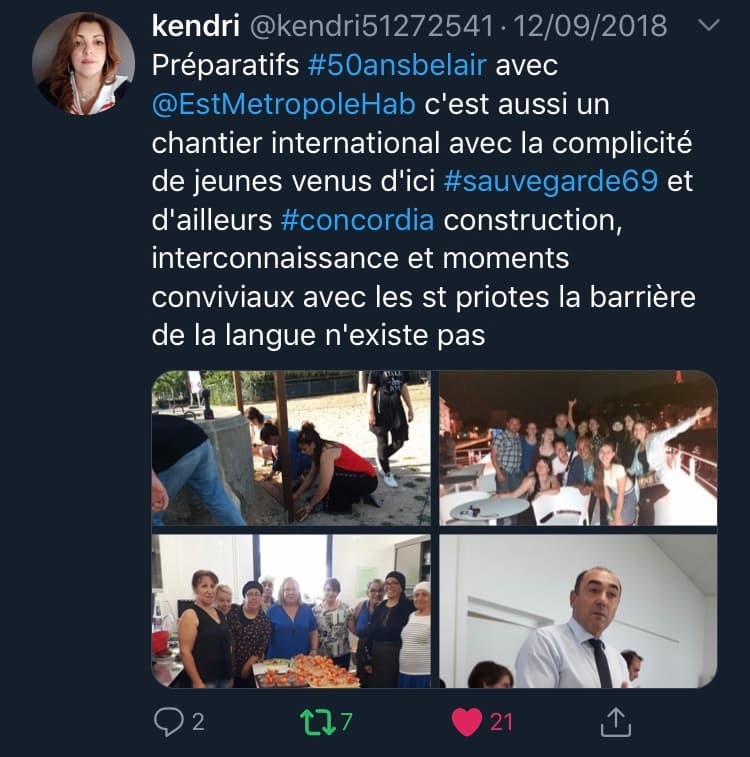Tap the share upload icon
Screen dimensions: 750x757
click(615, 722)
